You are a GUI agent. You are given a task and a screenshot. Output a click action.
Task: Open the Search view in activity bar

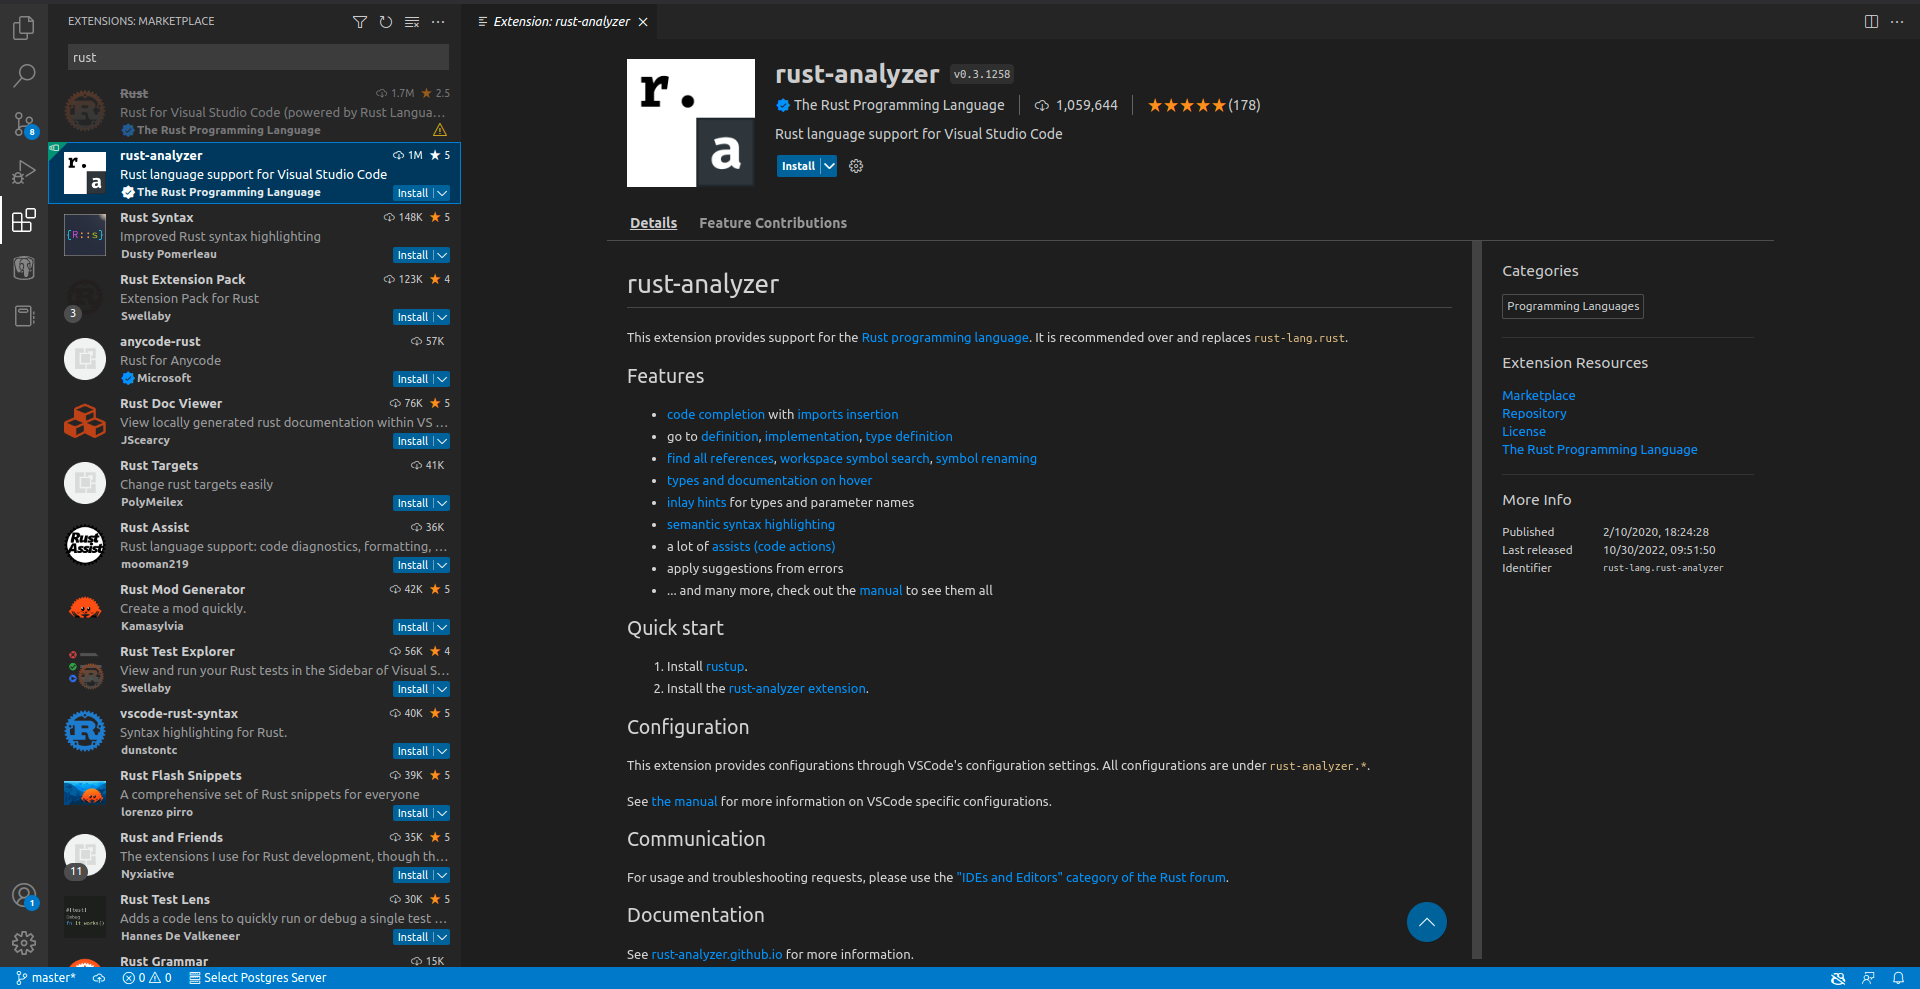24,76
